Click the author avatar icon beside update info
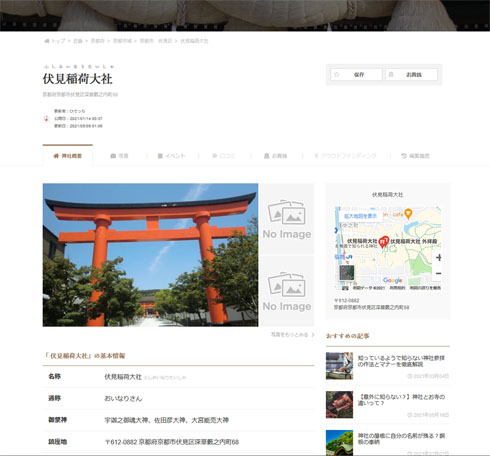 (x=47, y=119)
